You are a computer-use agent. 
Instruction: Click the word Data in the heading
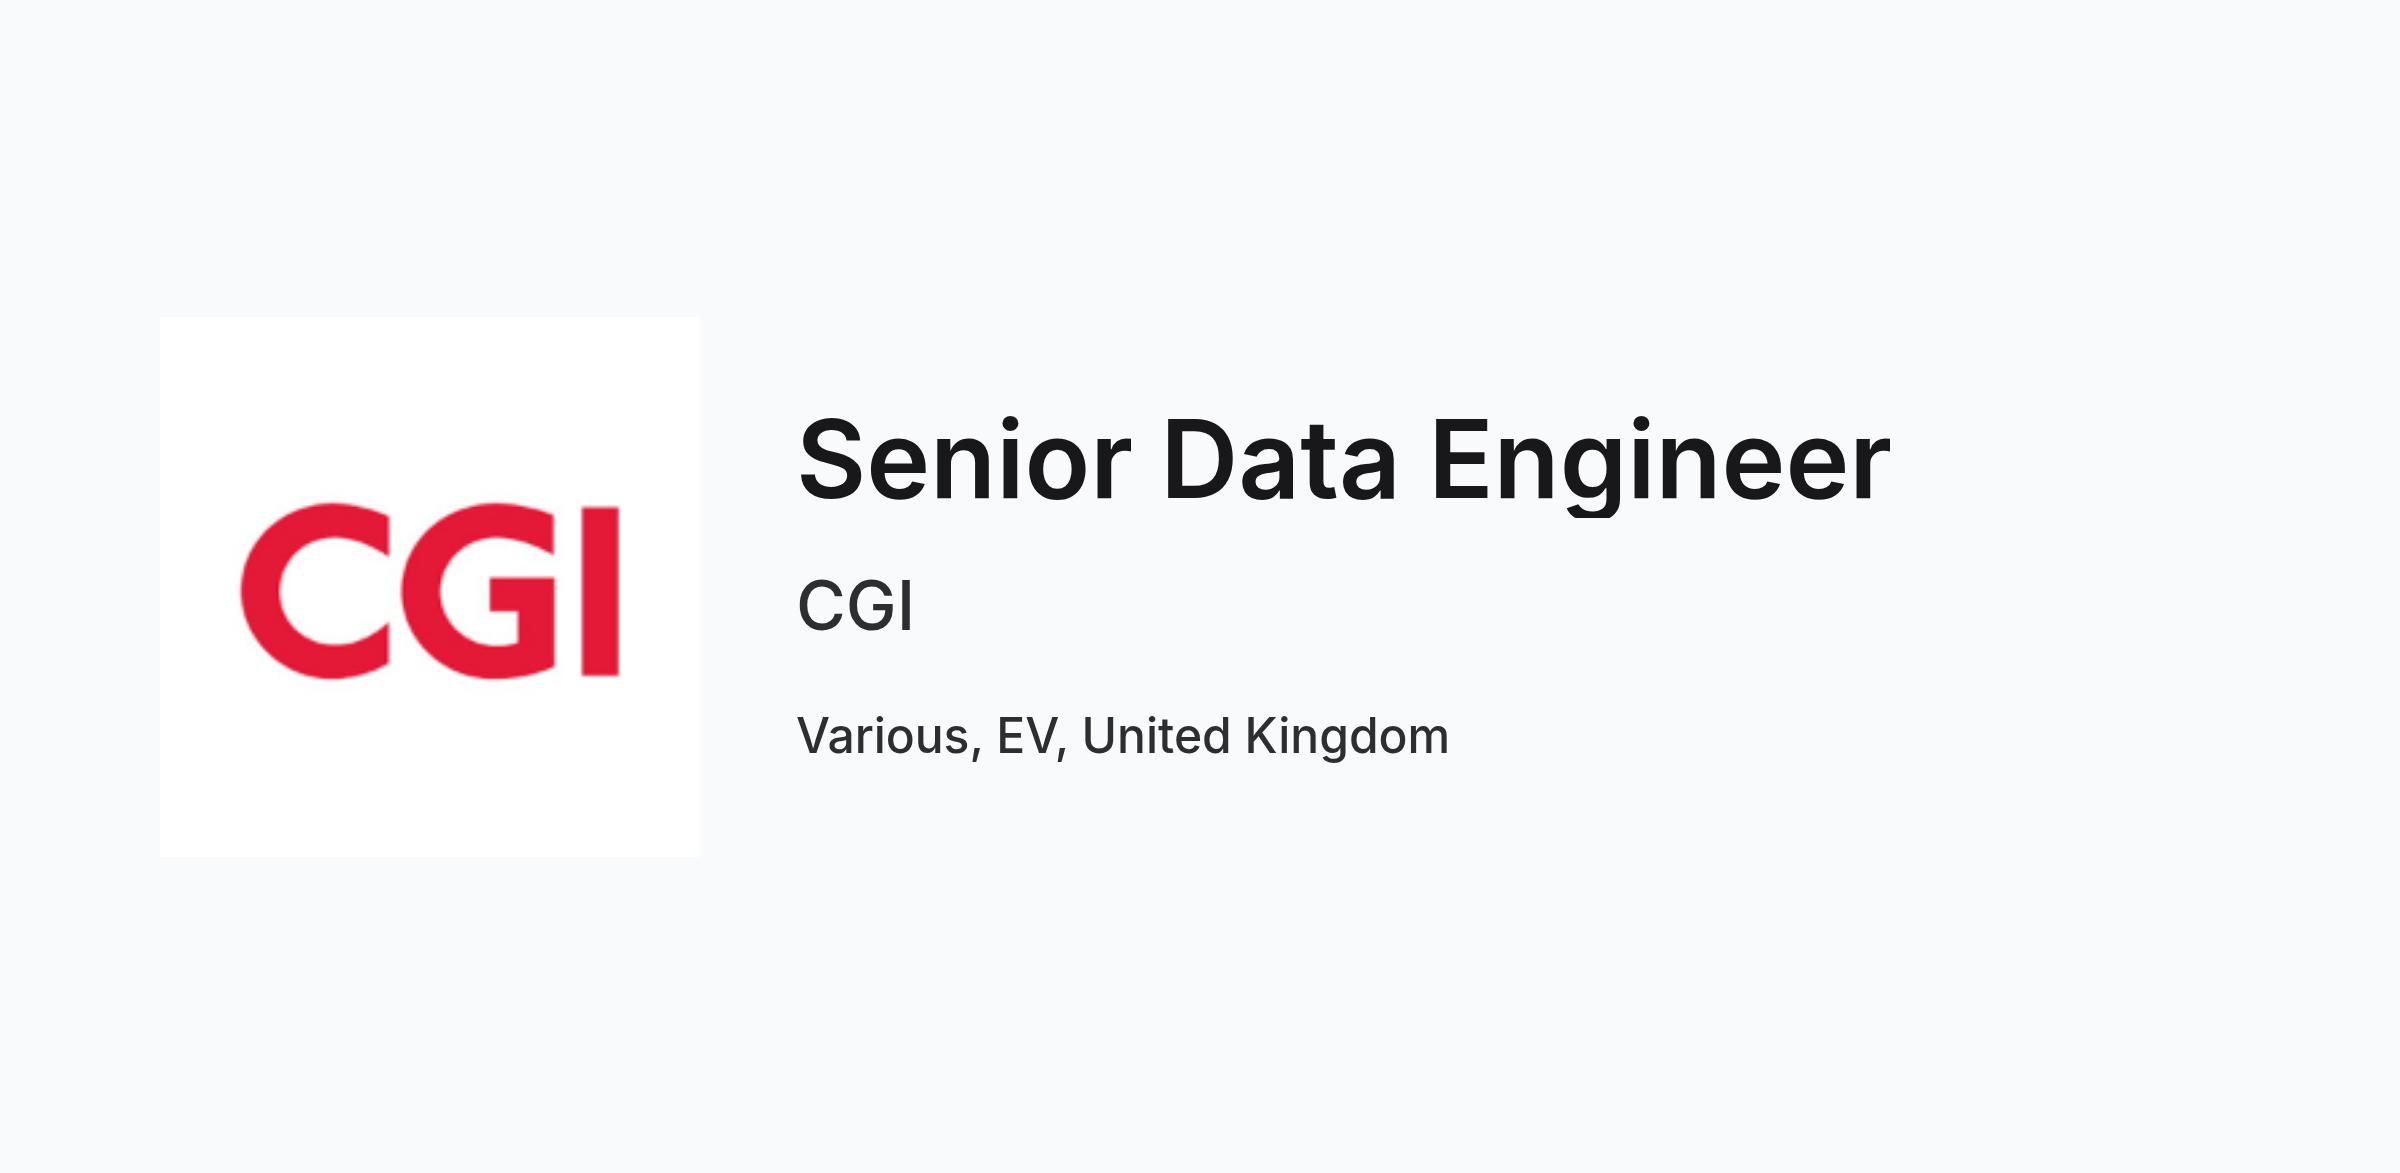click(x=1279, y=460)
